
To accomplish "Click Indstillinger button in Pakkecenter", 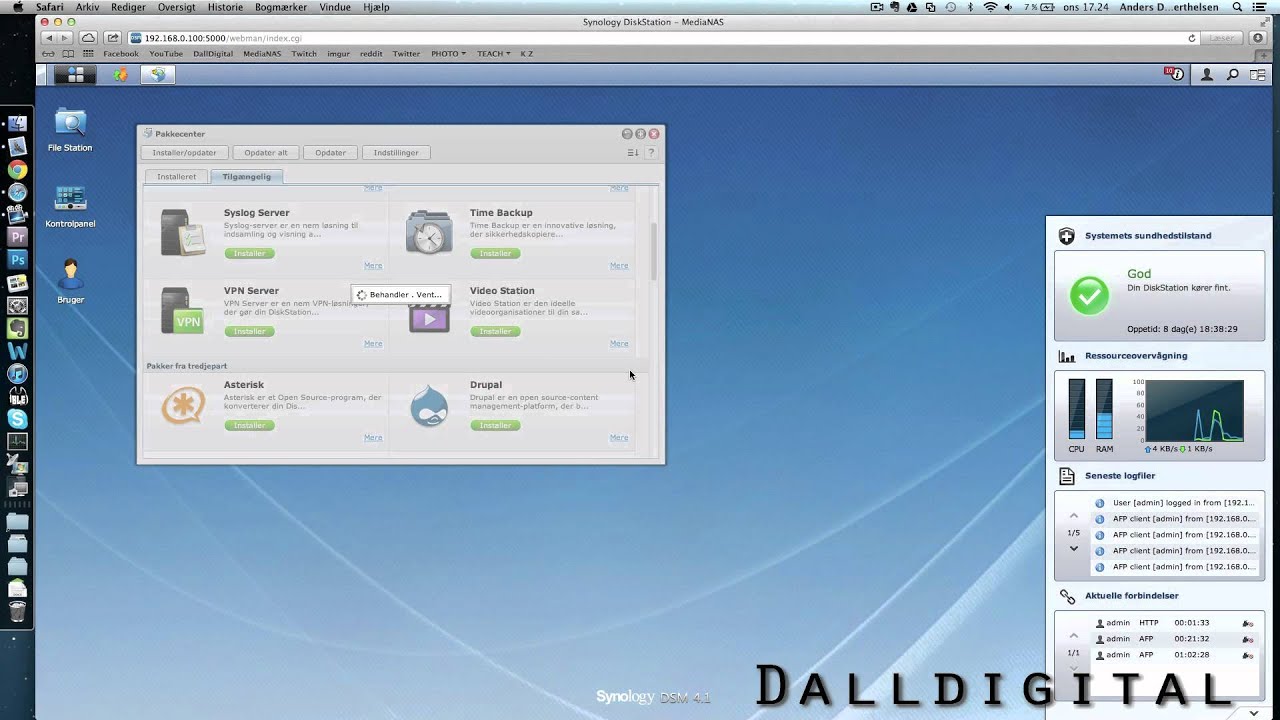I will click(396, 153).
